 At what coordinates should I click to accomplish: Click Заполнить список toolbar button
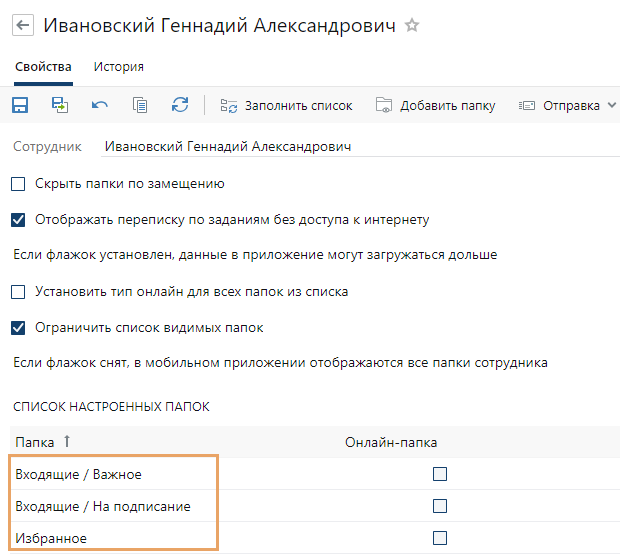(x=286, y=105)
